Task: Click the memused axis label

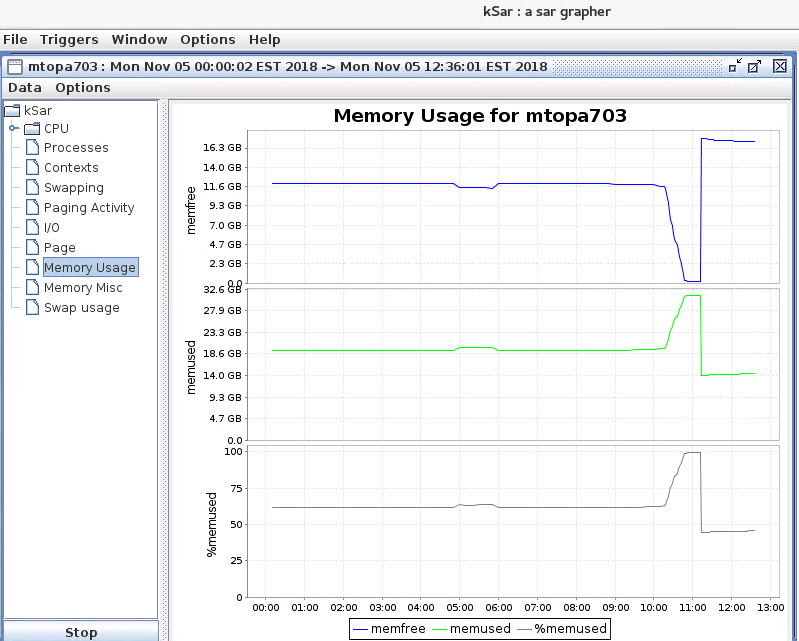Action: point(191,367)
